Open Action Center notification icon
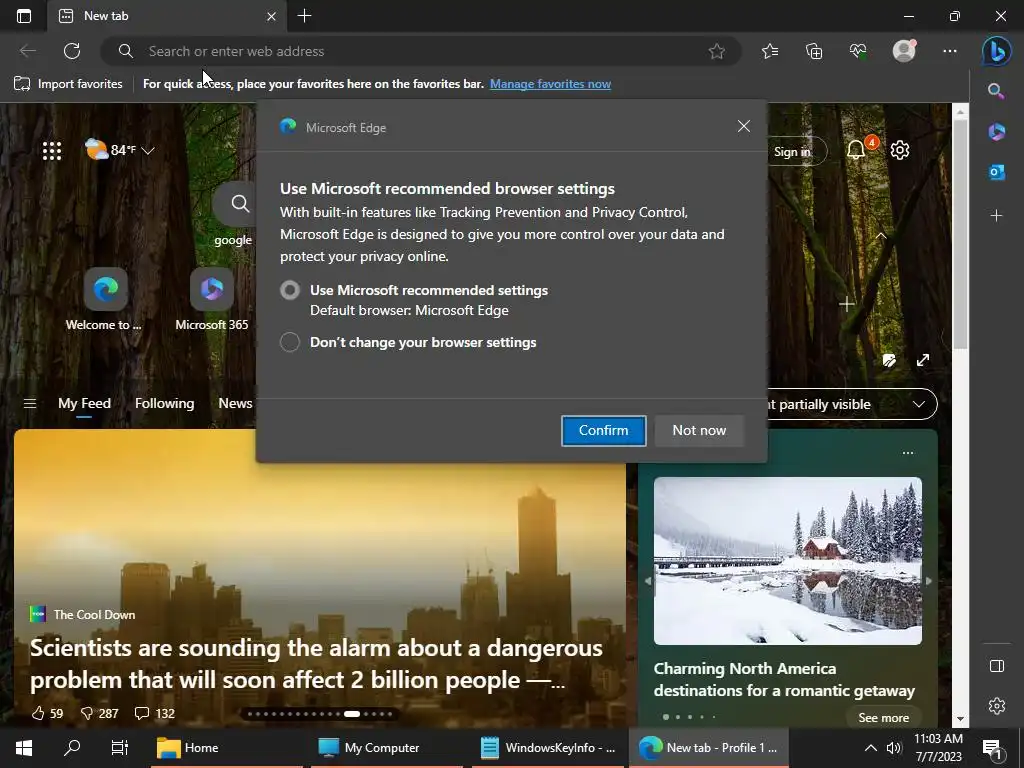This screenshot has height=768, width=1024. coord(992,750)
